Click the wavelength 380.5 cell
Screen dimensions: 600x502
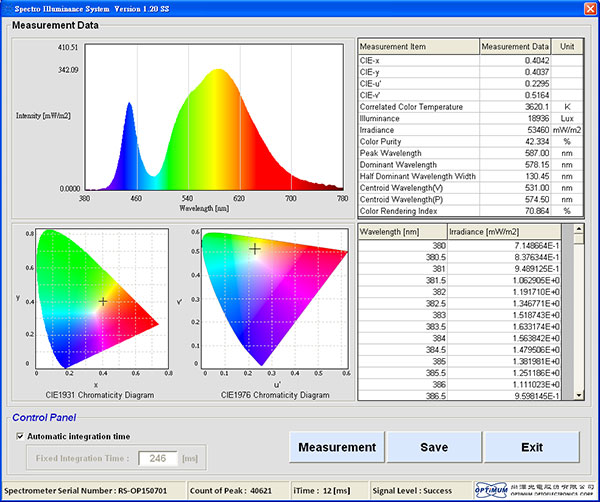tap(403, 257)
